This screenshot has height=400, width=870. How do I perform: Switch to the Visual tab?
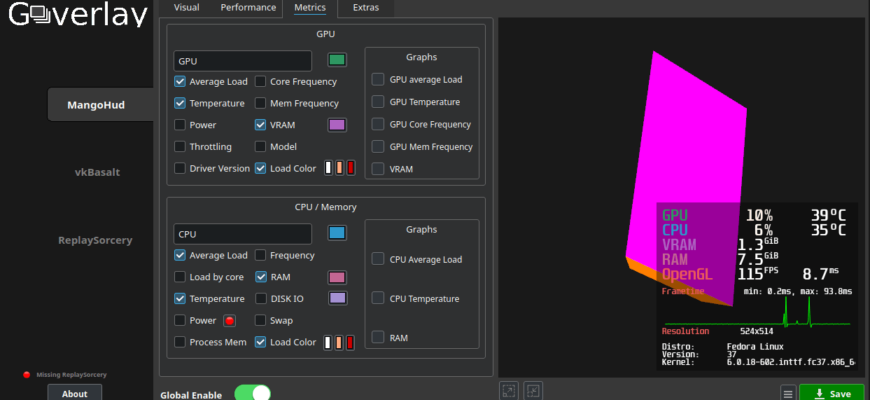(x=186, y=8)
